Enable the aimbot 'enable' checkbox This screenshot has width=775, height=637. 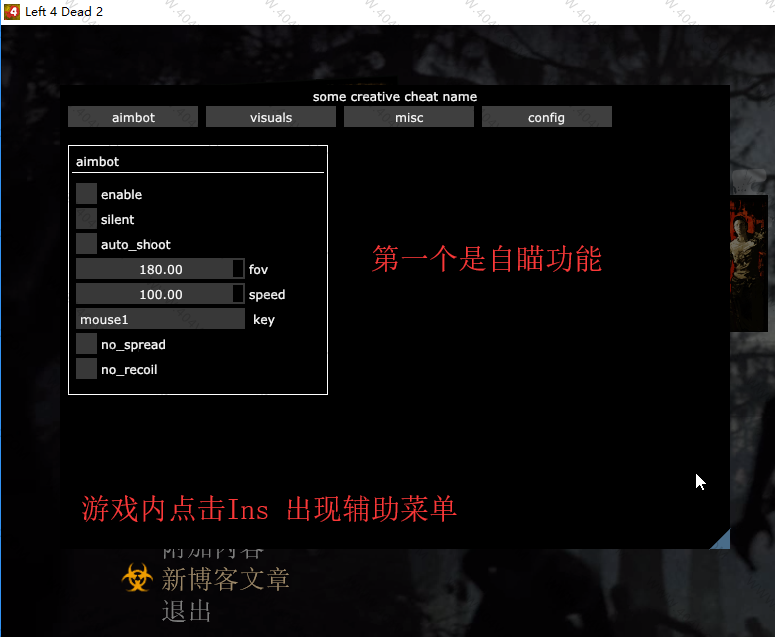(x=87, y=194)
